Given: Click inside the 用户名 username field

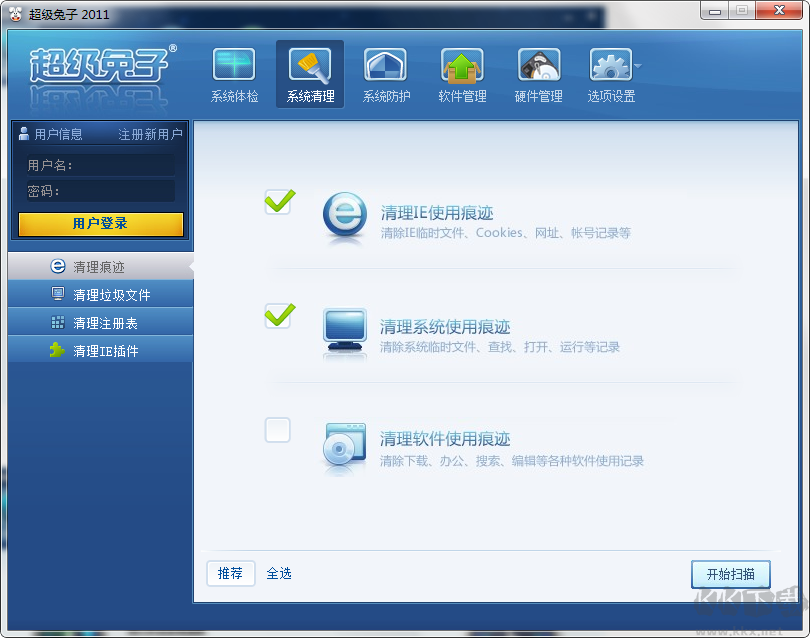Looking at the screenshot, I should (120, 164).
